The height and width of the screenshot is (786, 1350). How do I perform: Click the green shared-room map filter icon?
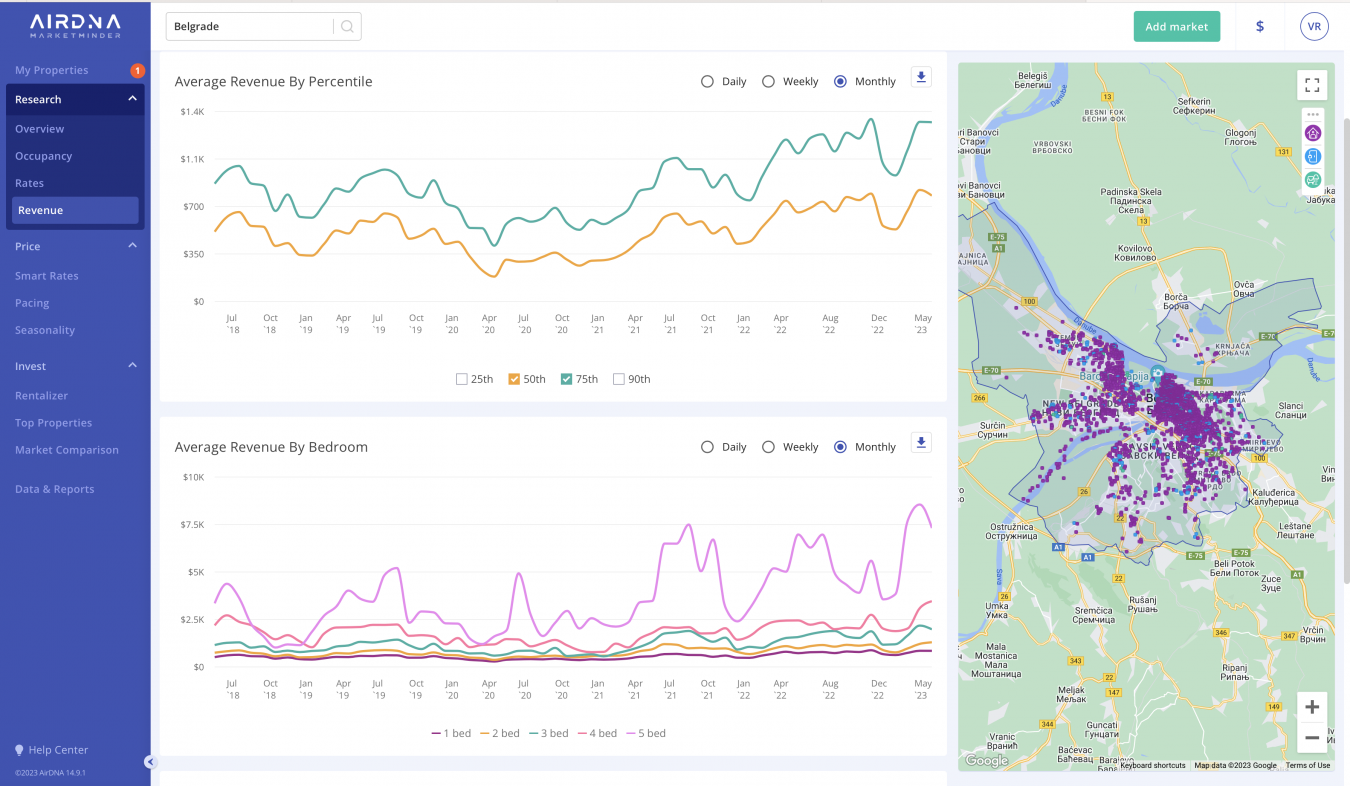(x=1313, y=180)
